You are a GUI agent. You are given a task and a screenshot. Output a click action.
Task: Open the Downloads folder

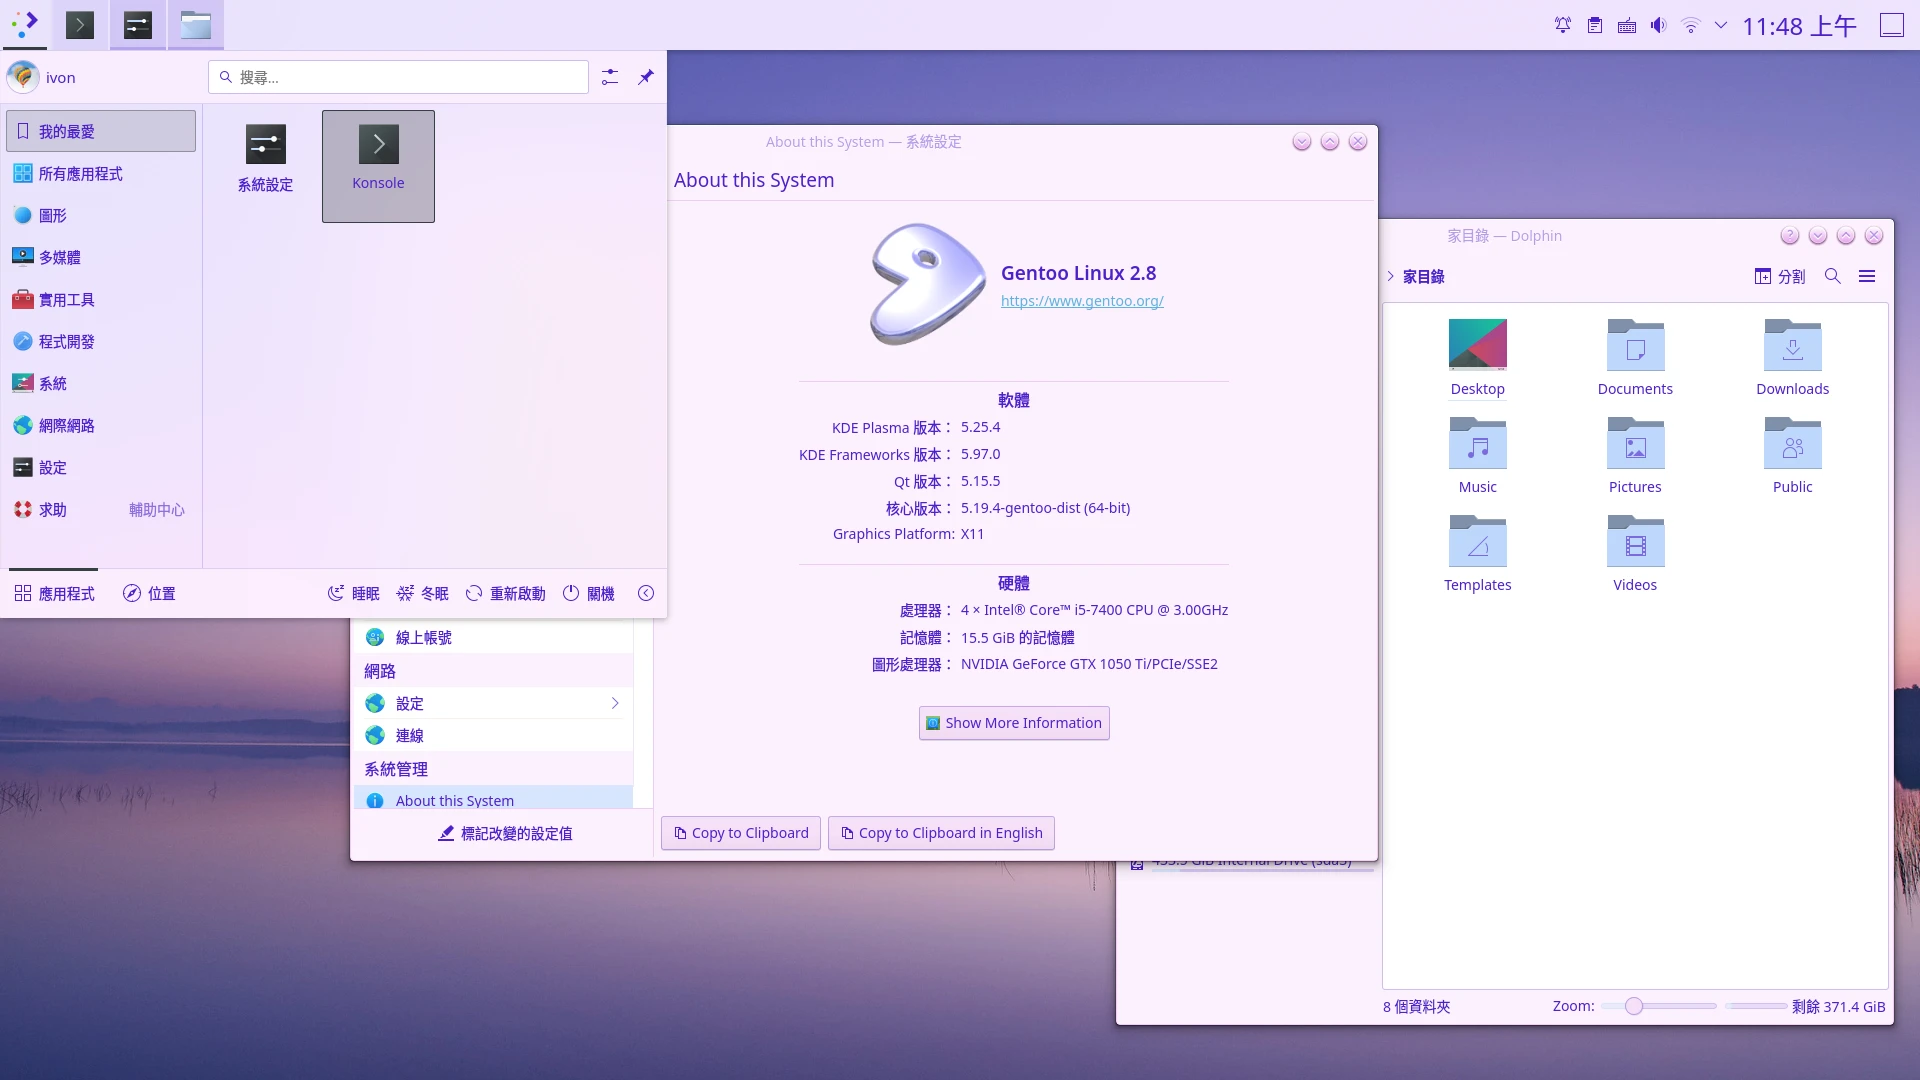coord(1792,357)
